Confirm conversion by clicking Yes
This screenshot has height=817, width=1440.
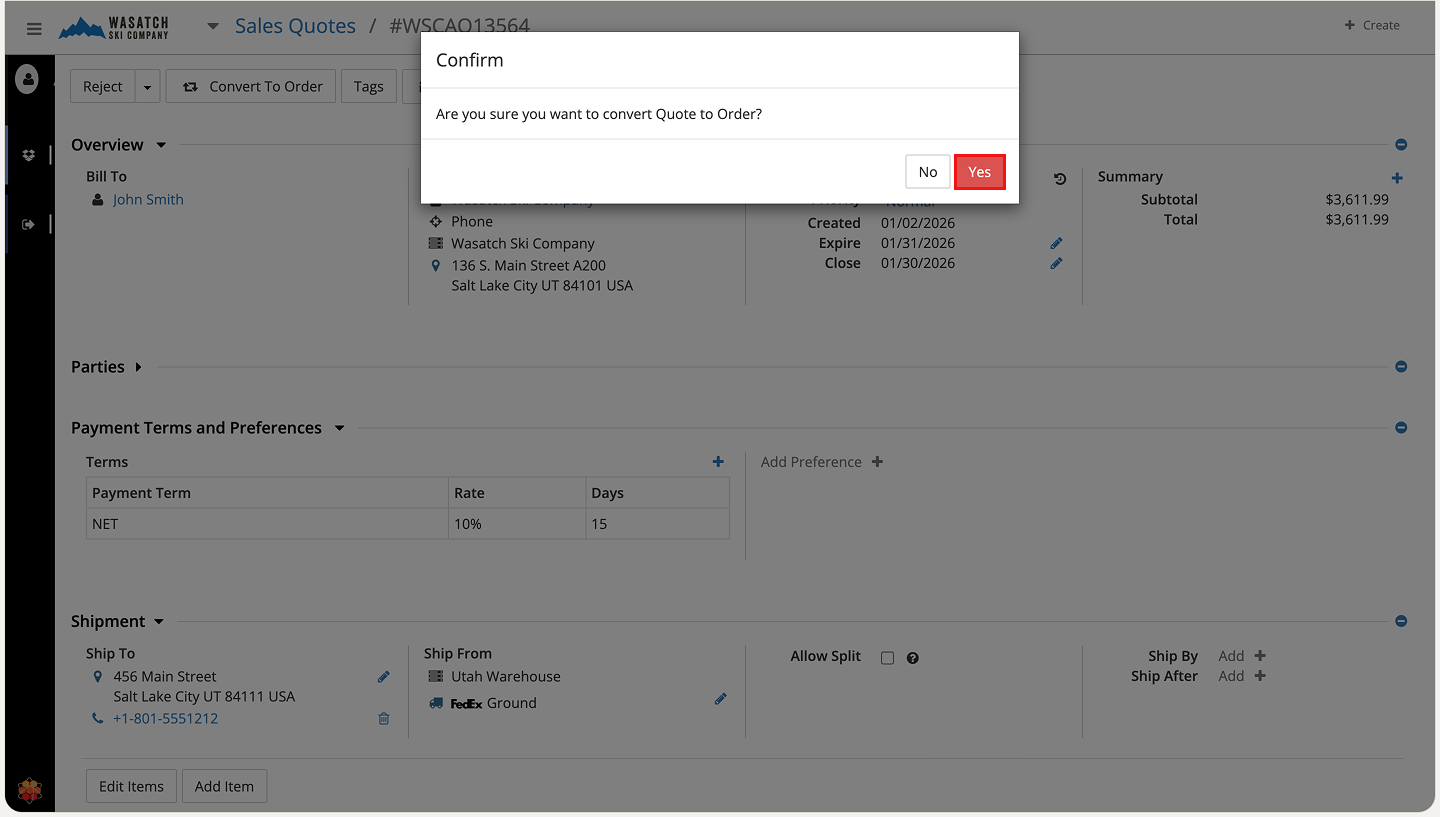[x=979, y=172]
